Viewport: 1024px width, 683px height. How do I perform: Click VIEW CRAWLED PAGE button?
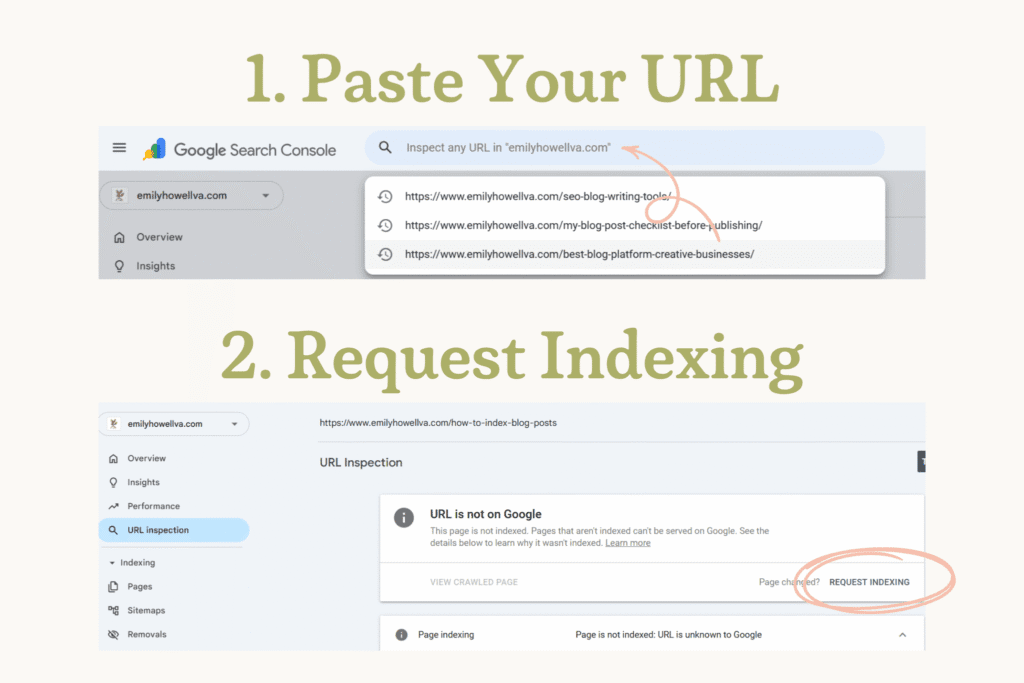point(474,582)
